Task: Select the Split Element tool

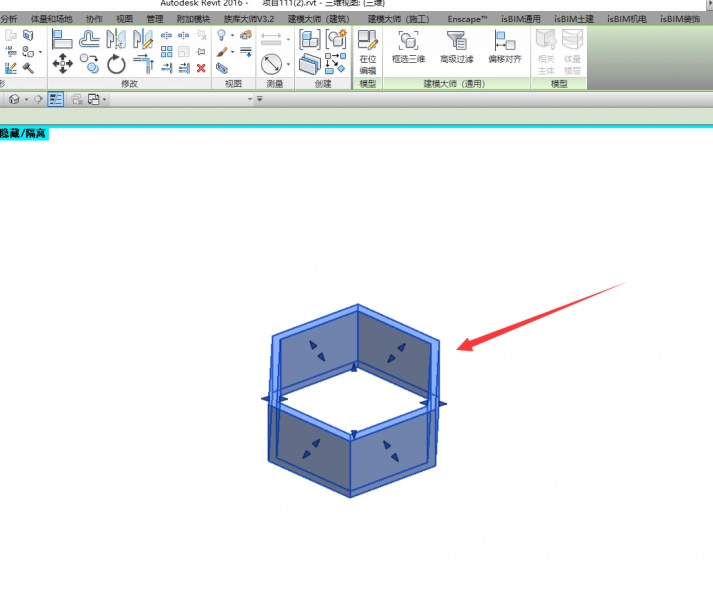Action: (x=166, y=35)
